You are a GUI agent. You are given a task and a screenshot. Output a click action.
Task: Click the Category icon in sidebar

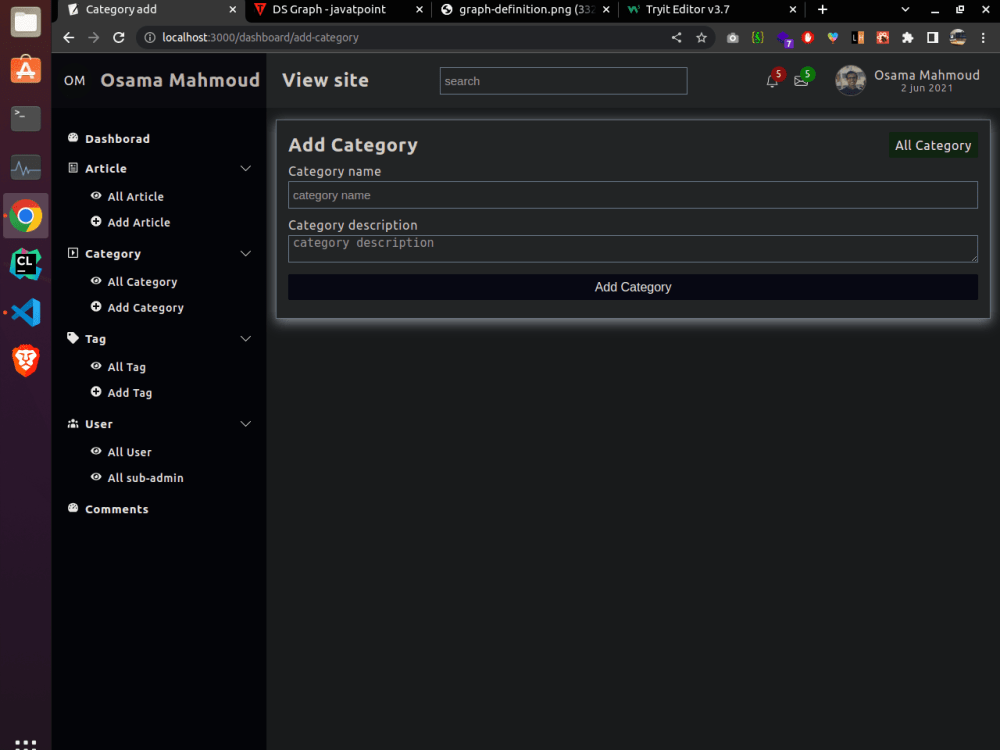(73, 253)
